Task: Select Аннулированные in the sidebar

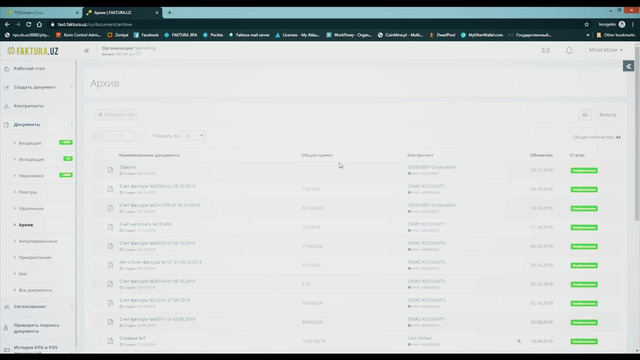Action: (38, 241)
